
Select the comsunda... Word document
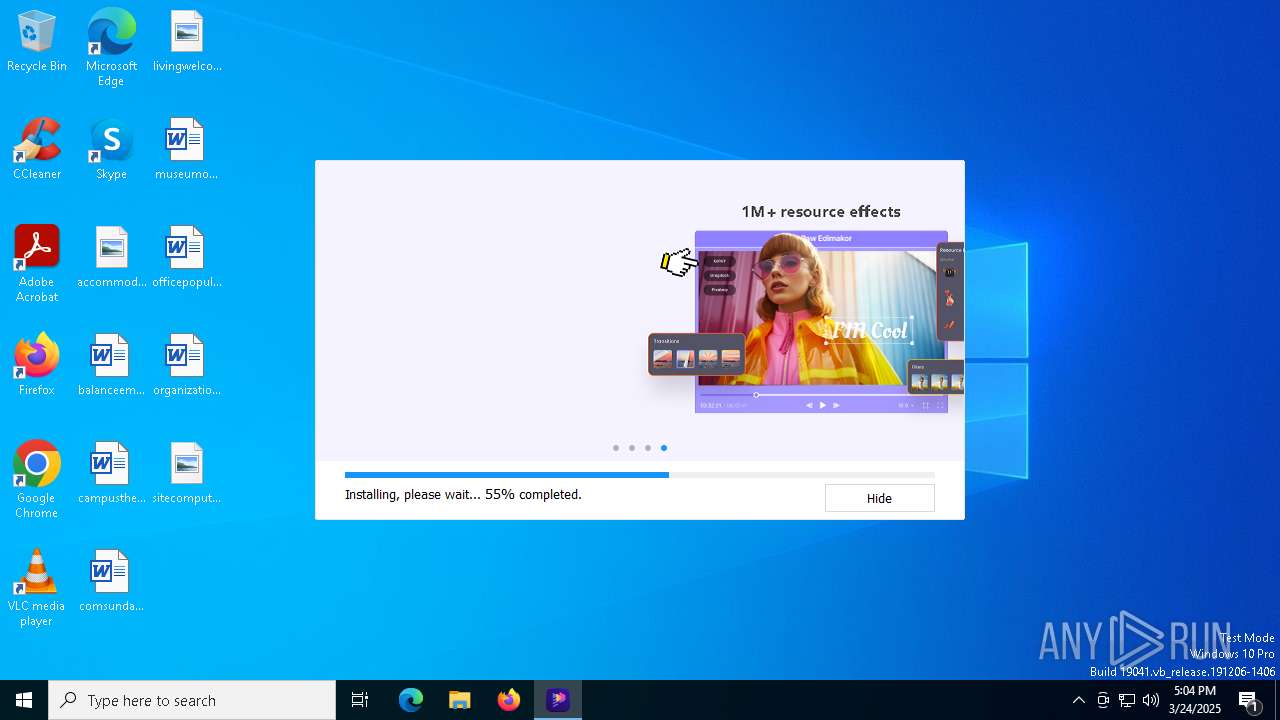point(111,582)
